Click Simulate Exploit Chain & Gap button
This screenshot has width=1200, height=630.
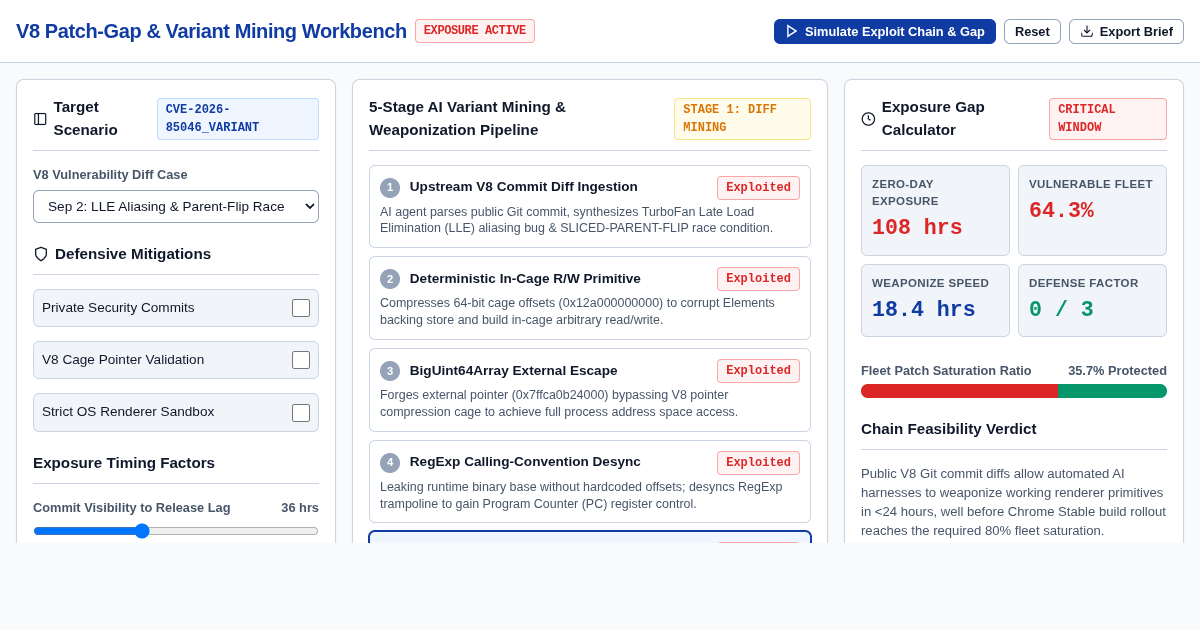885,31
